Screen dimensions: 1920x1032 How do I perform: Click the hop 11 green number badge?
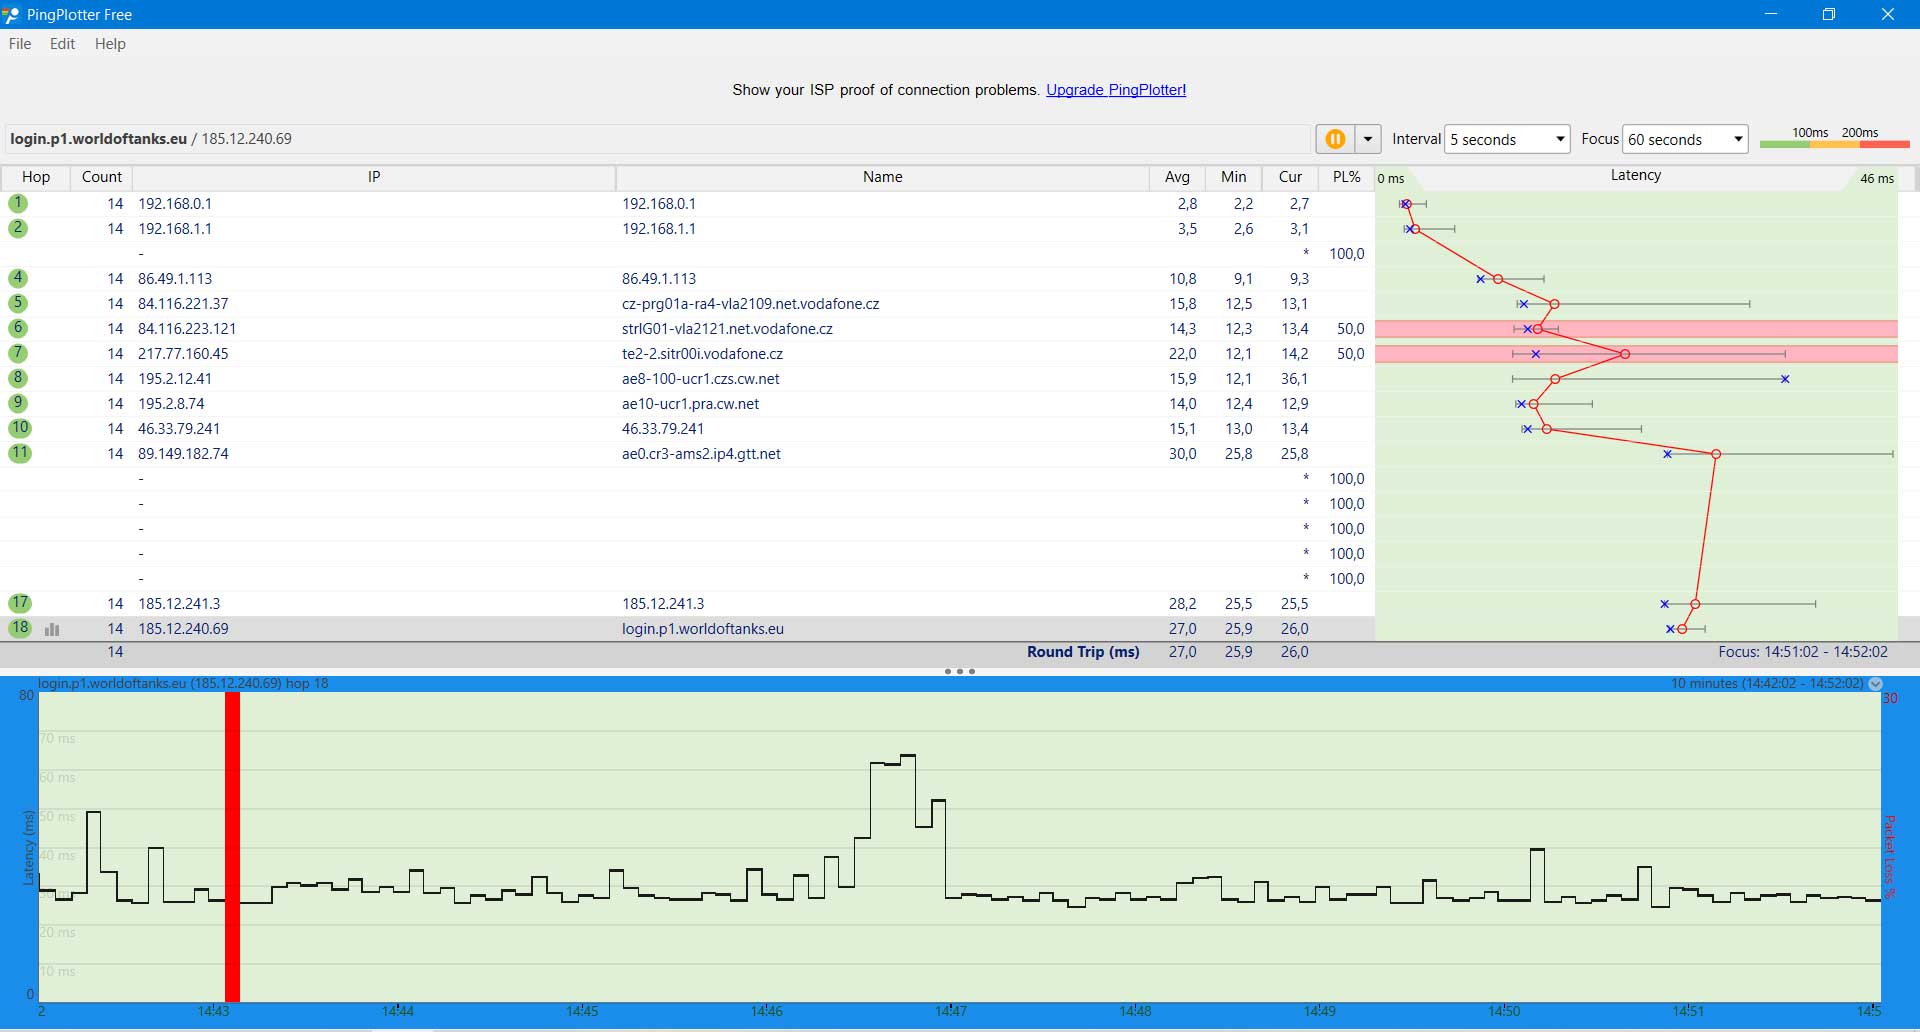pos(20,453)
